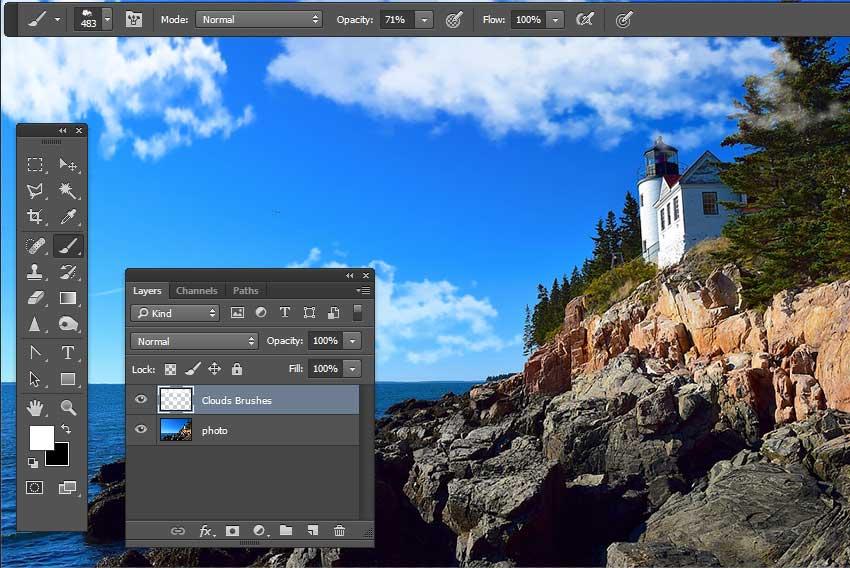This screenshot has height=568, width=850.
Task: Select the Healing Brush tool
Action: tap(35, 246)
